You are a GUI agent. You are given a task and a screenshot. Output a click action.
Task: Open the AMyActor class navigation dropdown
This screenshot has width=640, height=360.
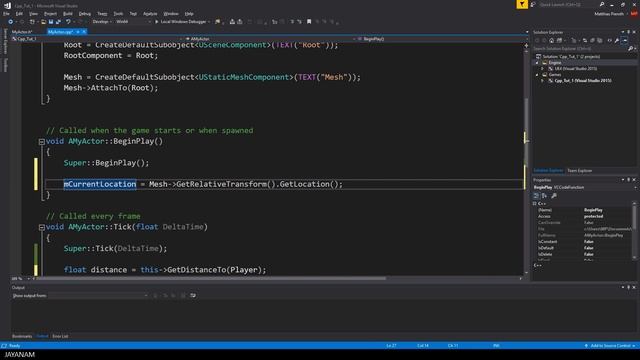[269, 39]
